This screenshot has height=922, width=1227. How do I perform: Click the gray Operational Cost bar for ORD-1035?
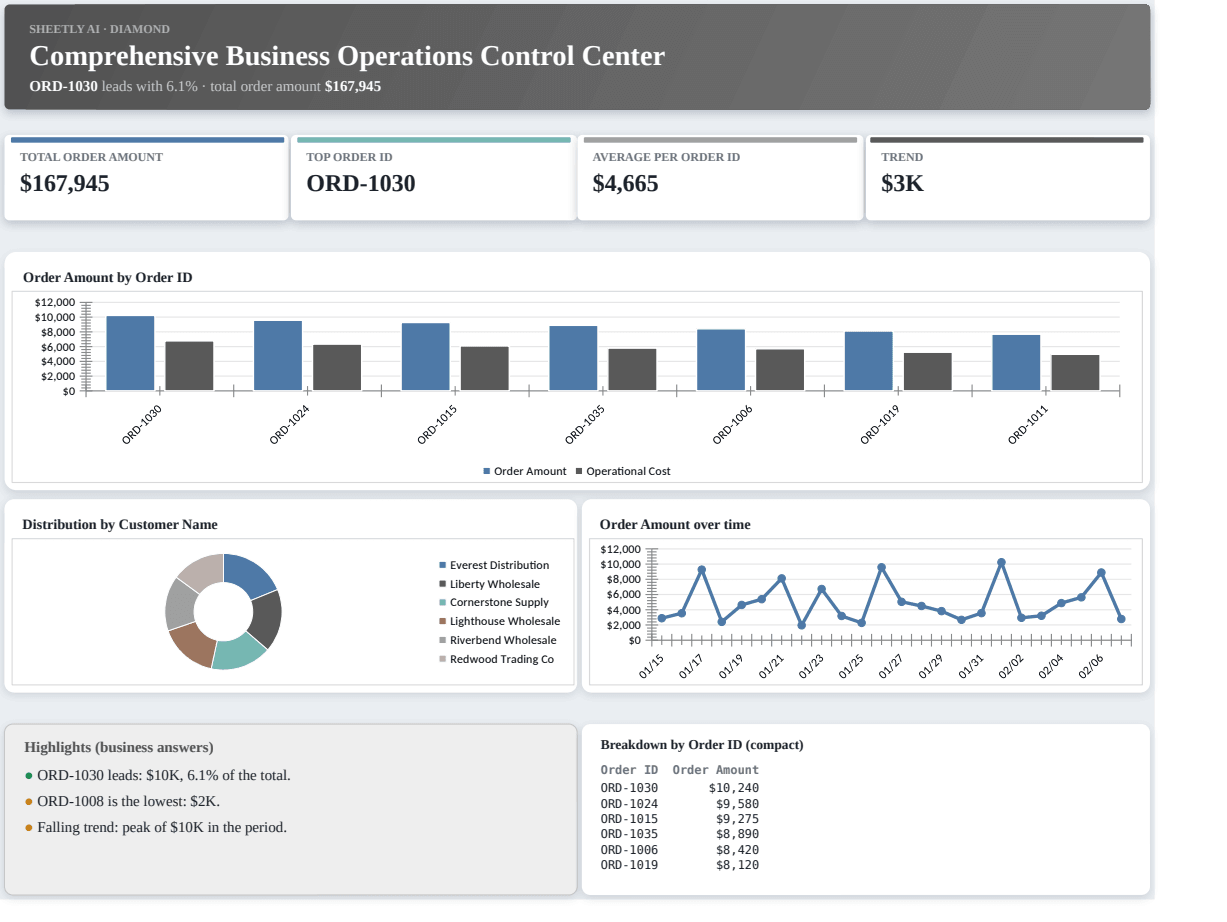632,369
